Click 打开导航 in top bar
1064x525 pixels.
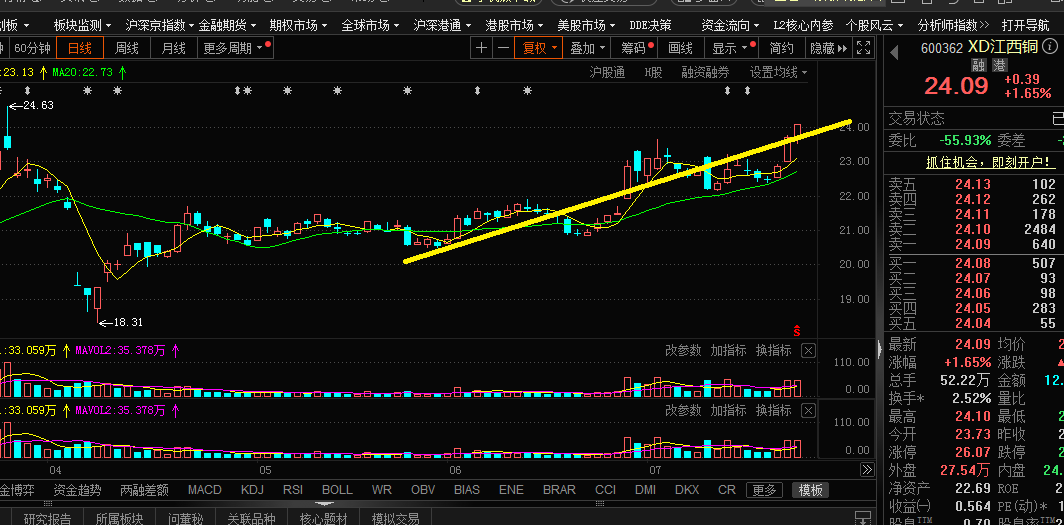pos(1025,25)
